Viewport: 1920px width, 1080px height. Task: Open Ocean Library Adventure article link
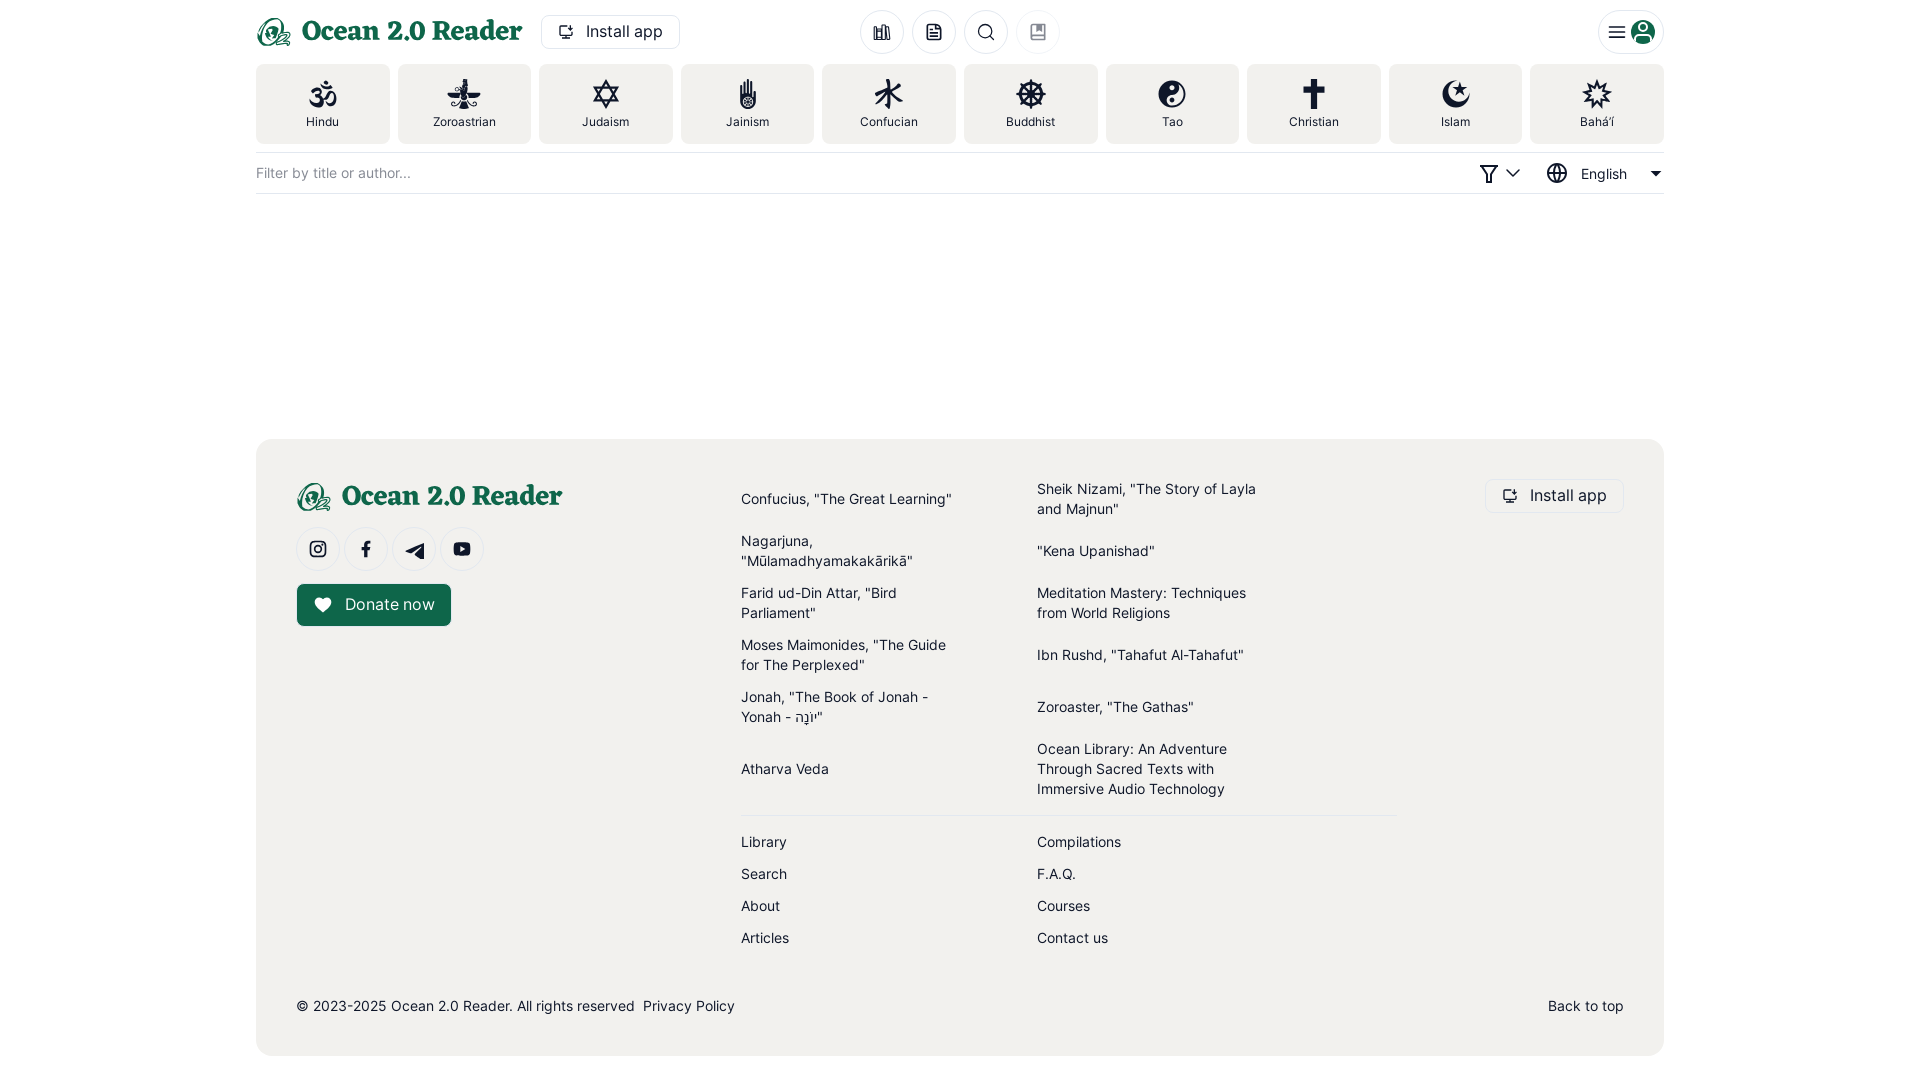pyautogui.click(x=1132, y=769)
